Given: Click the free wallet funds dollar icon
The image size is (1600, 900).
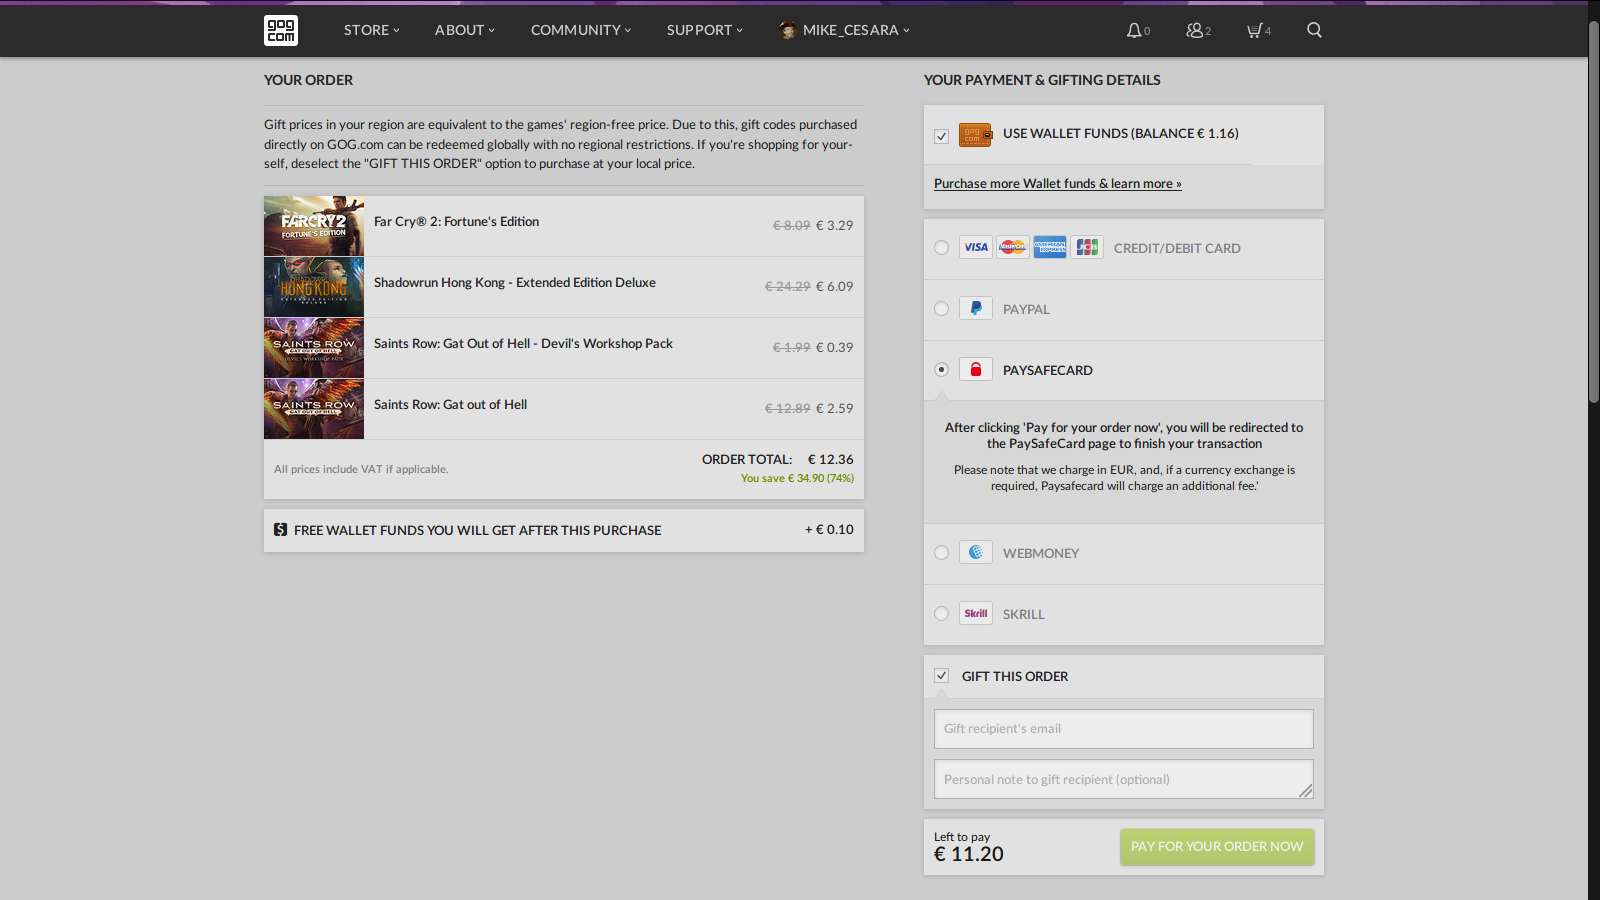Looking at the screenshot, I should tap(281, 529).
